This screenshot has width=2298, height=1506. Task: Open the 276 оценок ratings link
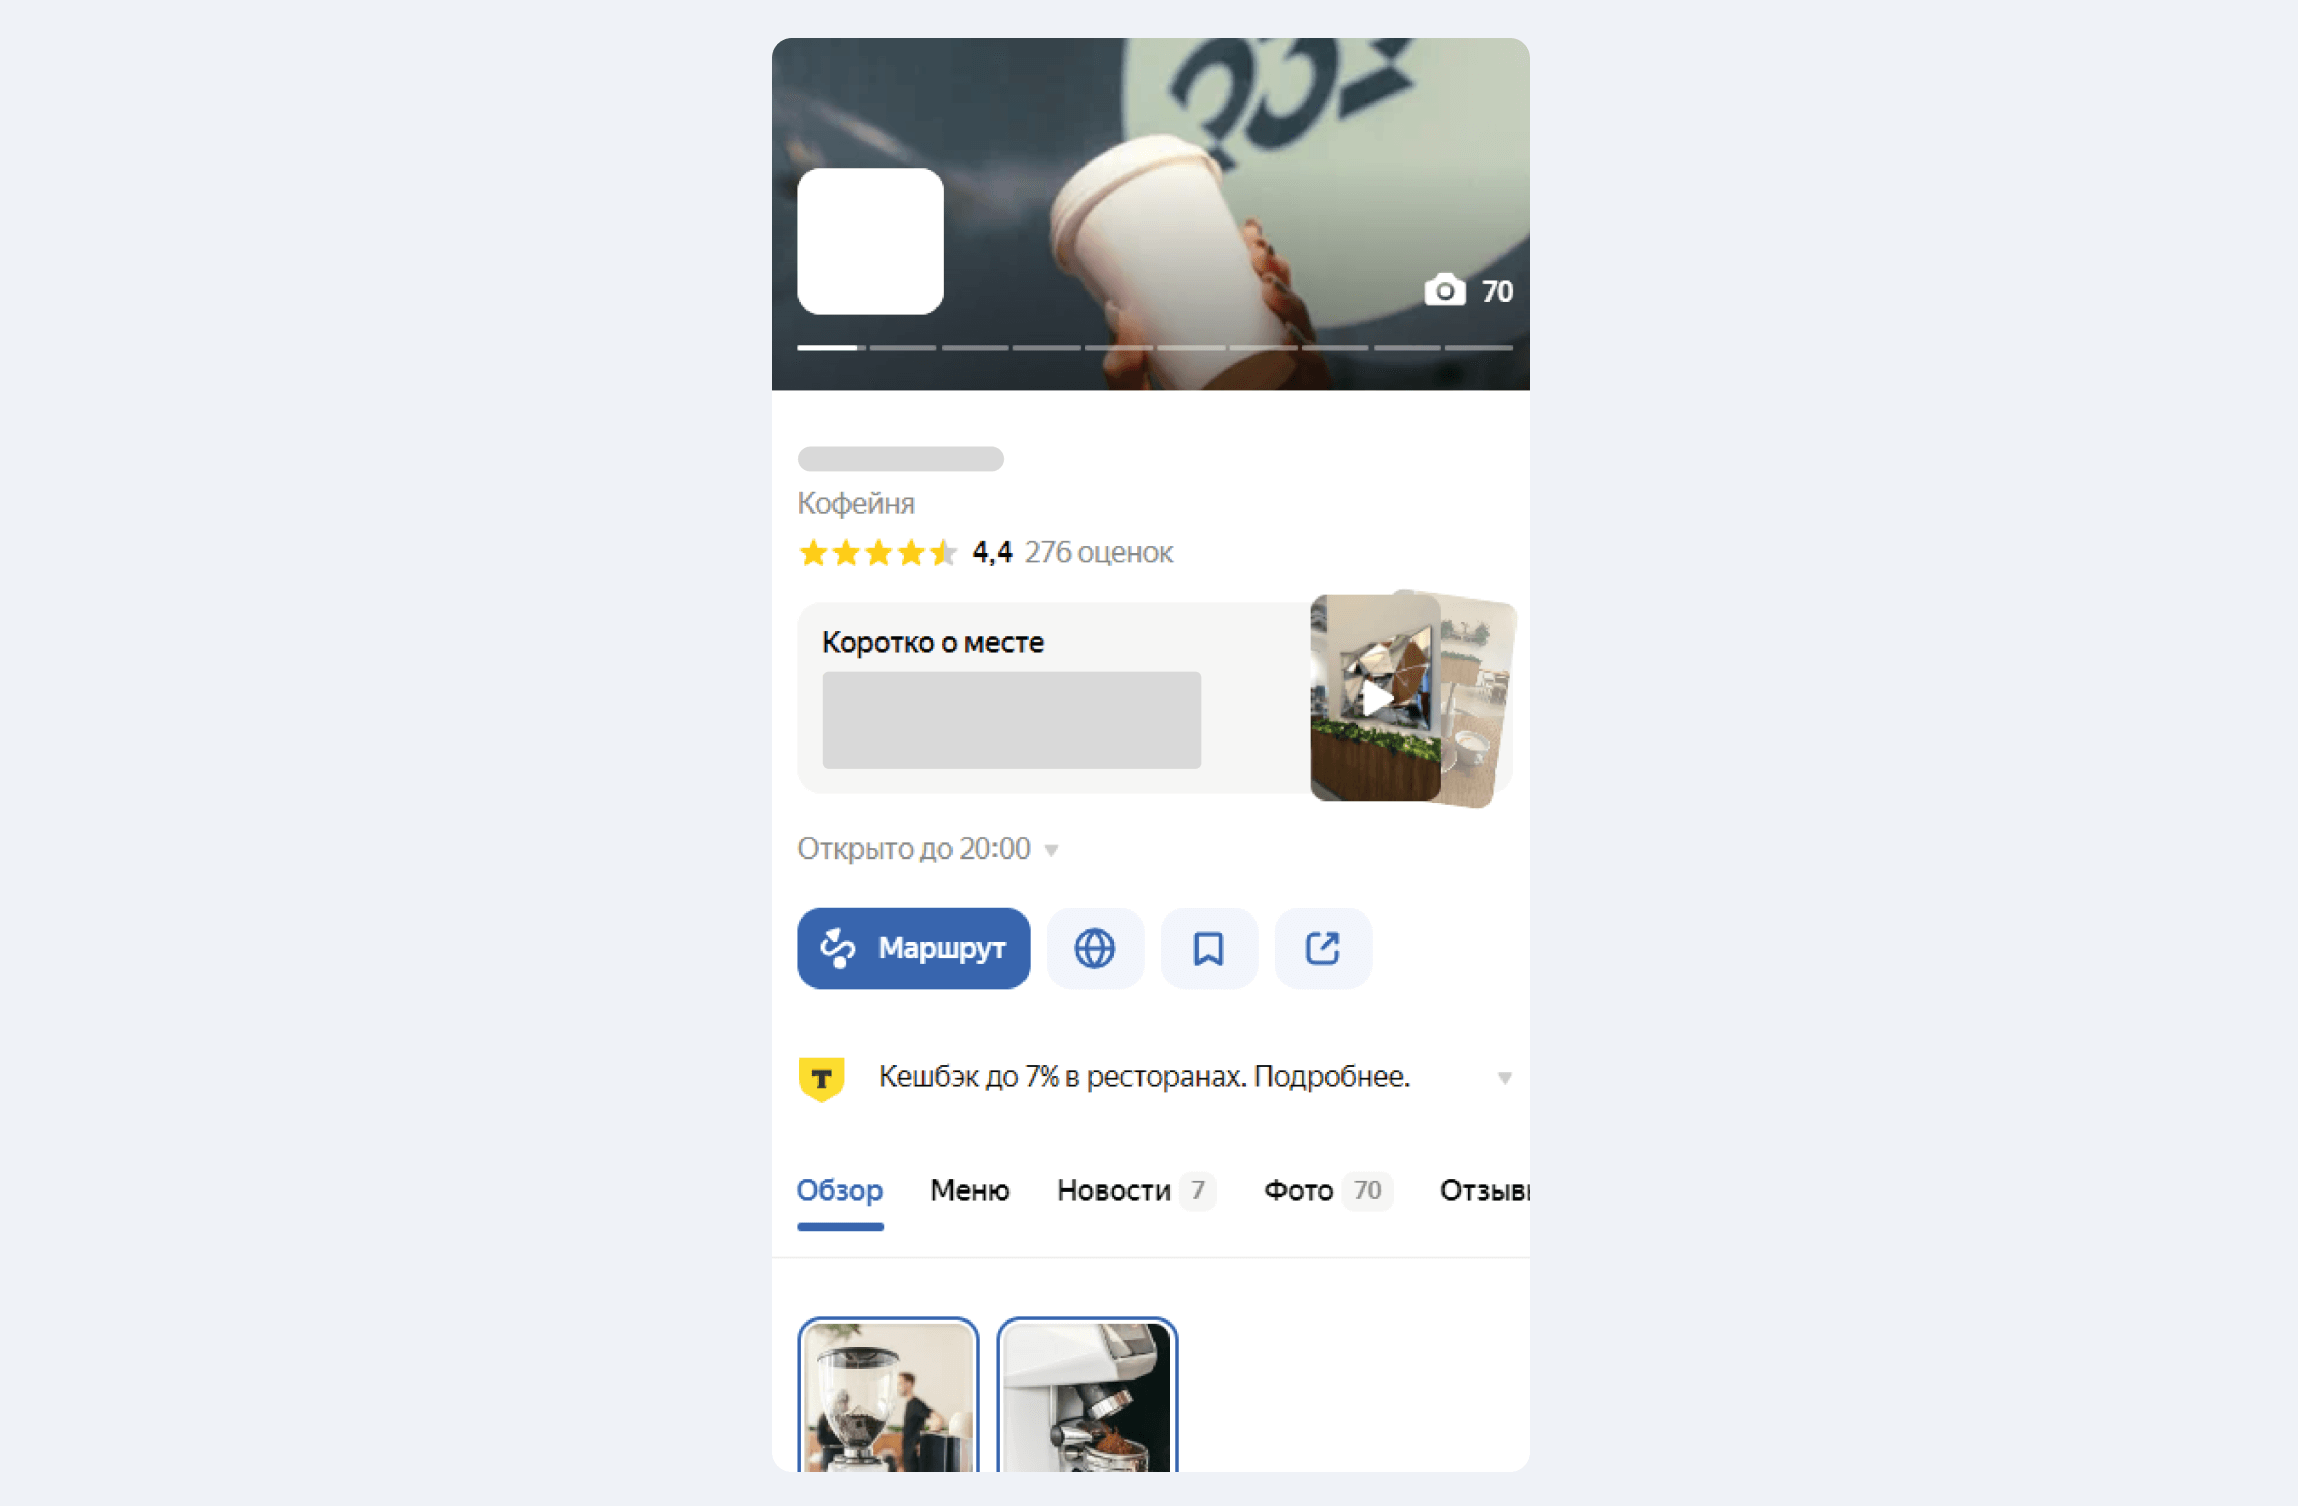[x=1098, y=552]
